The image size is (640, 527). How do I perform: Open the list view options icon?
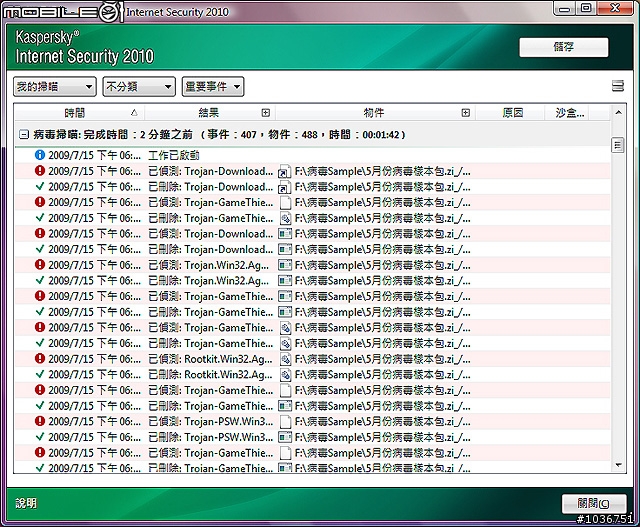tap(618, 86)
